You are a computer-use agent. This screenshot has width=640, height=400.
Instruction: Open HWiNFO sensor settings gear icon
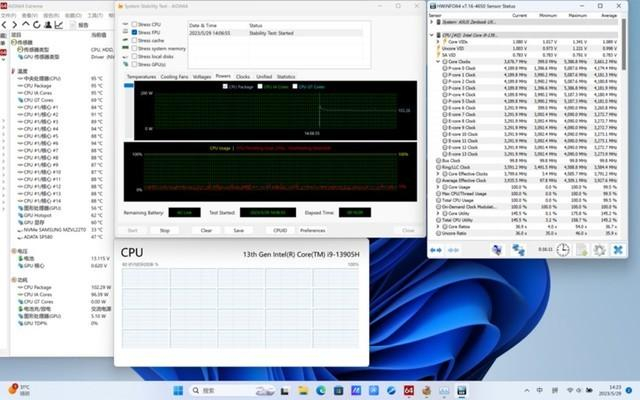[x=599, y=249]
